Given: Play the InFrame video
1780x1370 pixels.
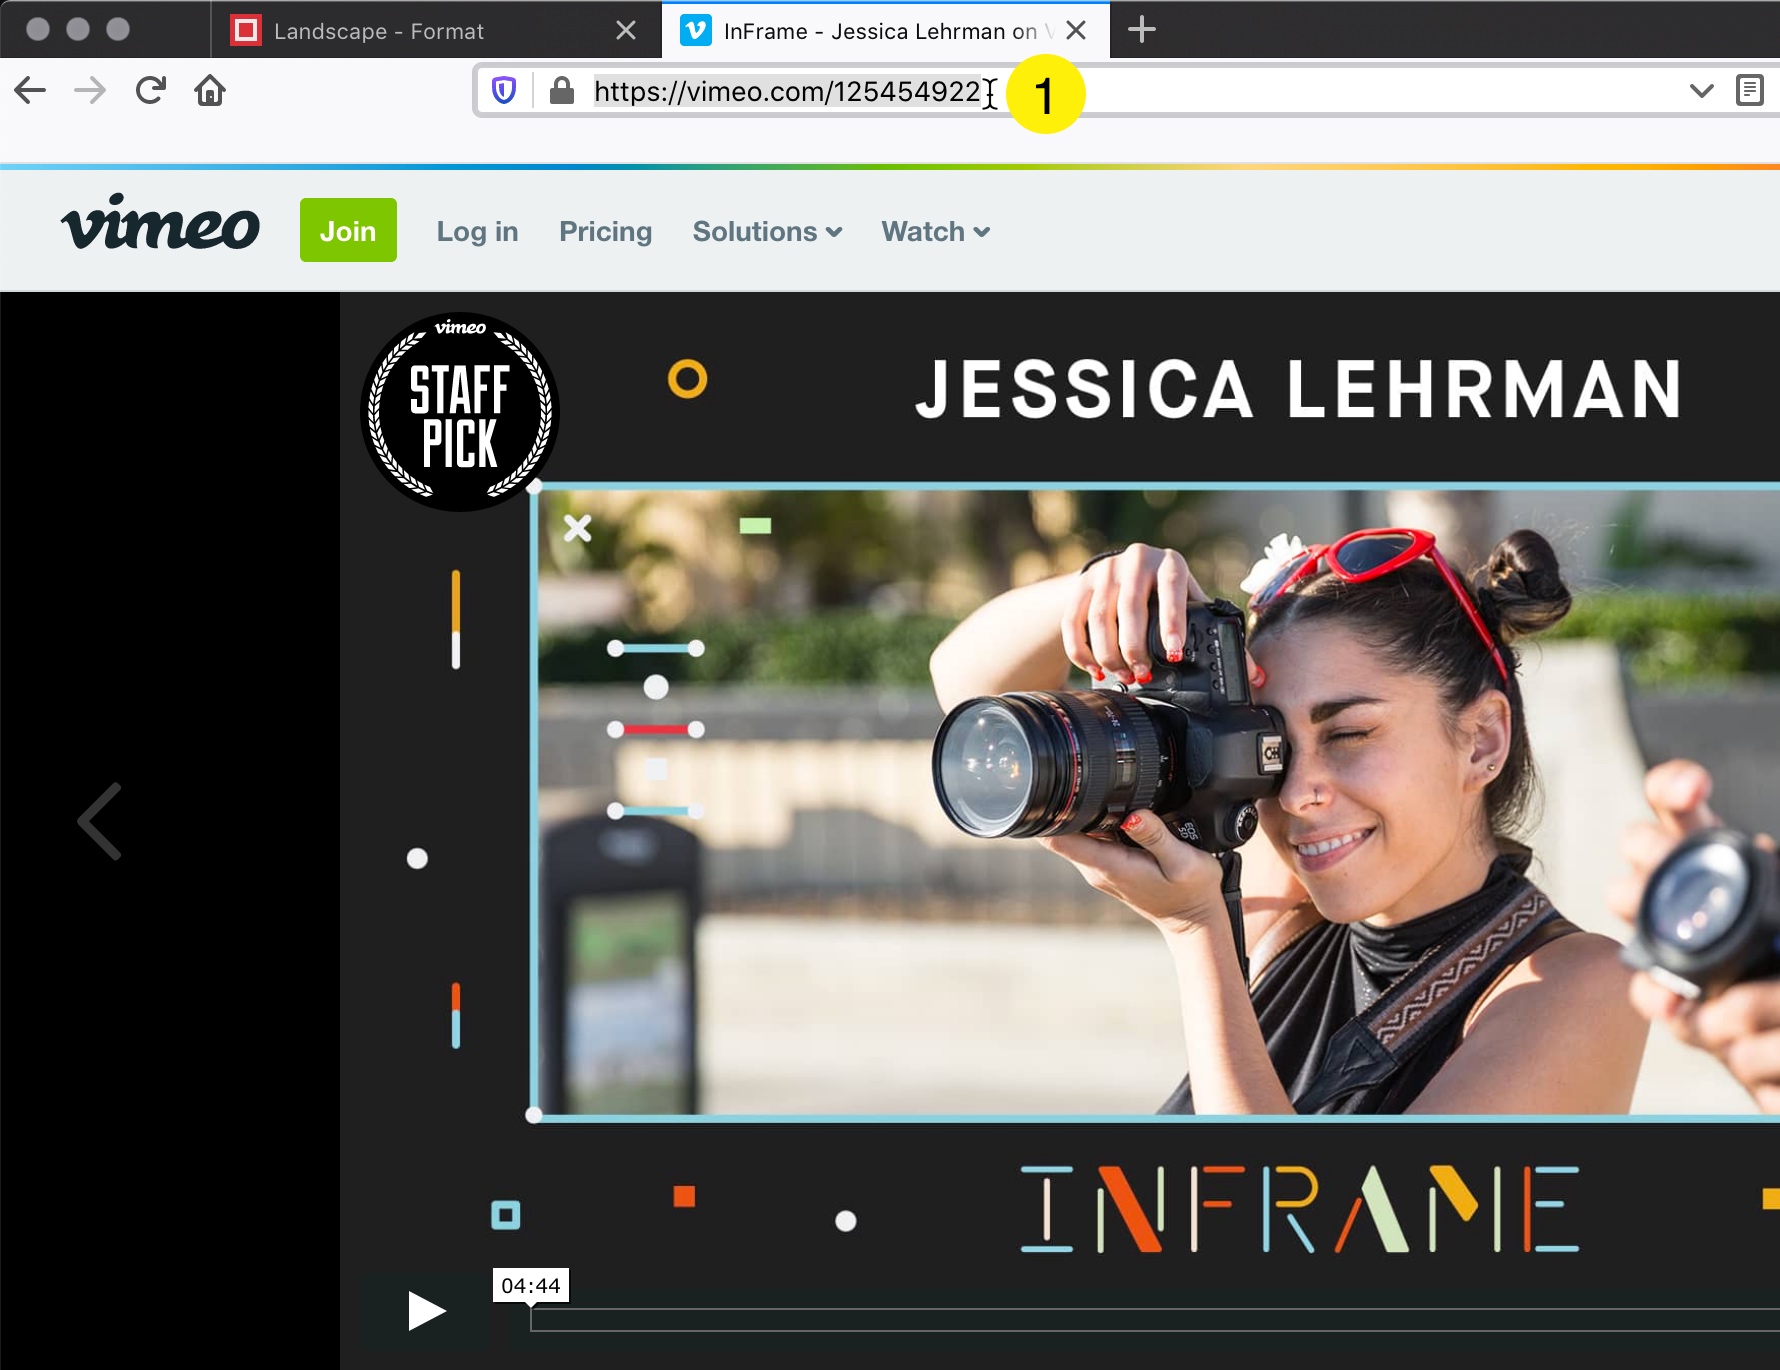Looking at the screenshot, I should point(426,1310).
